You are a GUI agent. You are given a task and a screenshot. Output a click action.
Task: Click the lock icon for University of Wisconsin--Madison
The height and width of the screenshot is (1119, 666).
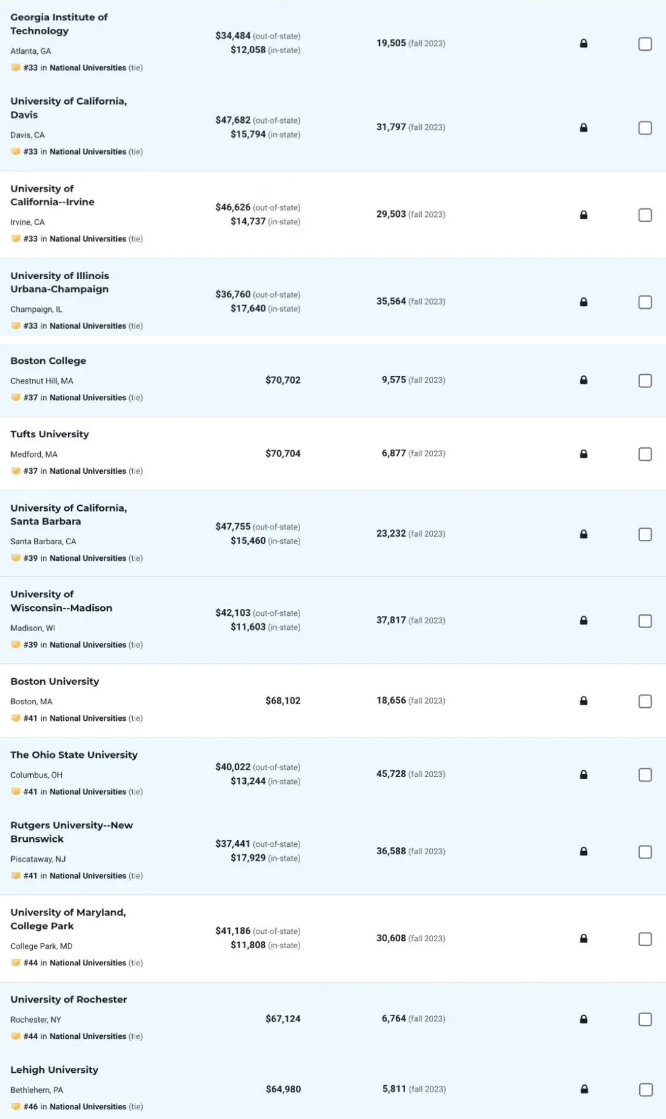pyautogui.click(x=583, y=621)
